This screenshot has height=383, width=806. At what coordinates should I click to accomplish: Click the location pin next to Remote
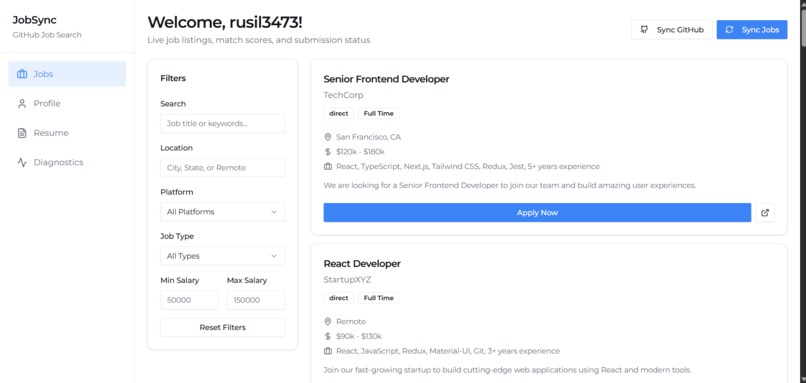(328, 322)
